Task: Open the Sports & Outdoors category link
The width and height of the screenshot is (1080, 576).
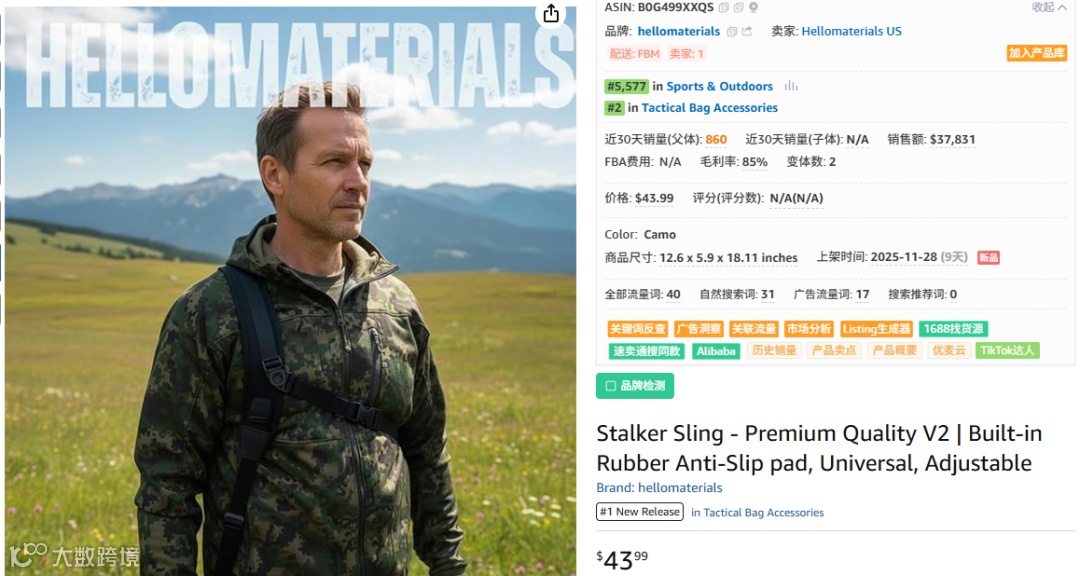Action: tap(719, 86)
